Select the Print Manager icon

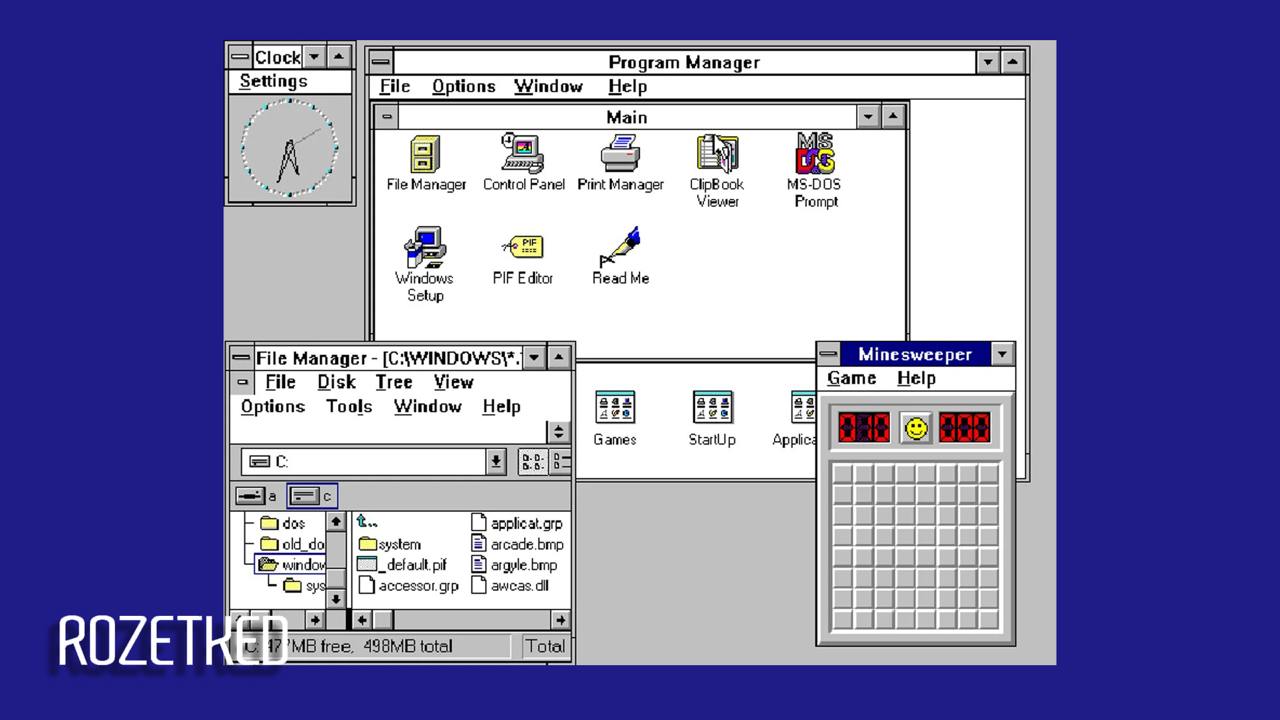[620, 163]
